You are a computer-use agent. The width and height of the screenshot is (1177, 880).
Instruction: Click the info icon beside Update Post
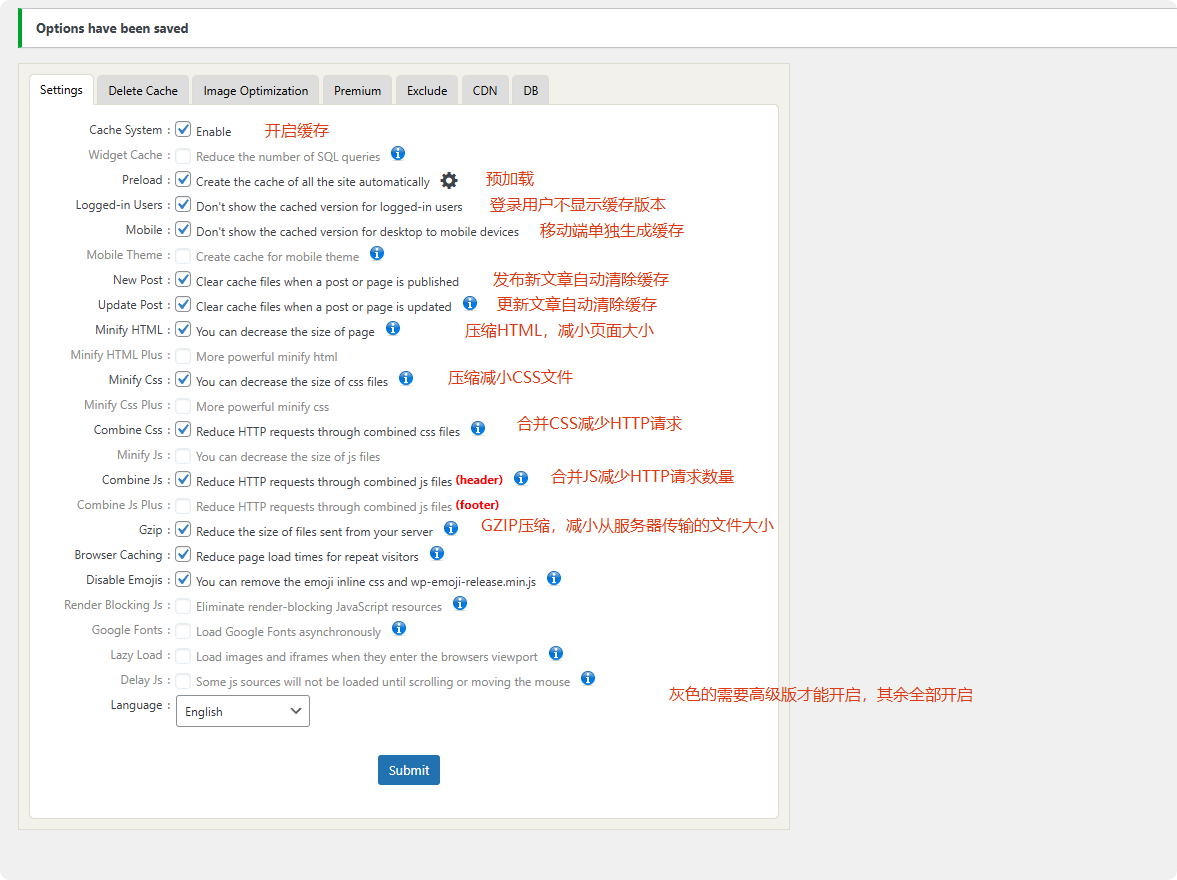coord(470,303)
